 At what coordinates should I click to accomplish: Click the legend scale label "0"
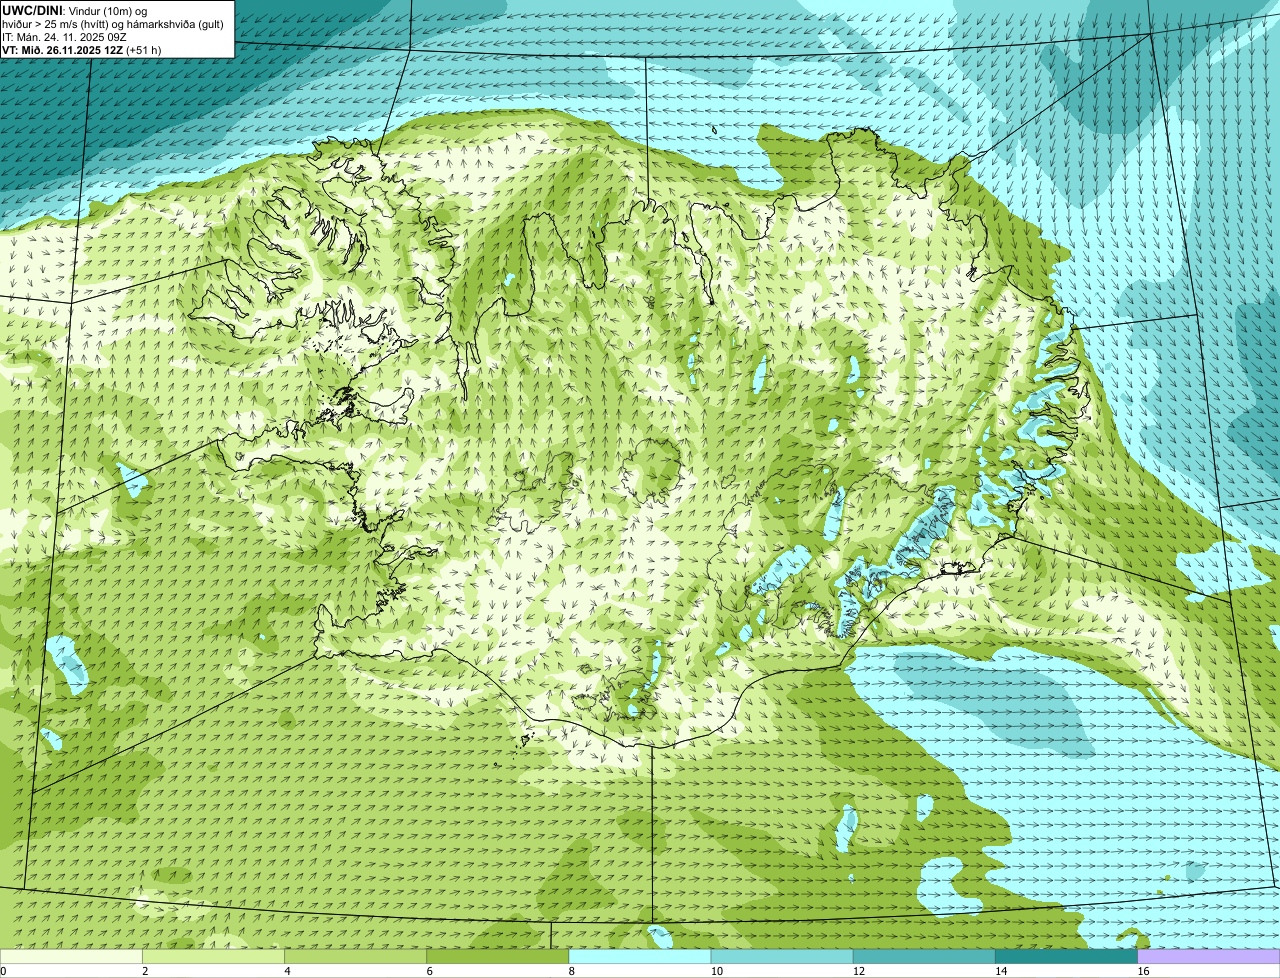point(3,971)
